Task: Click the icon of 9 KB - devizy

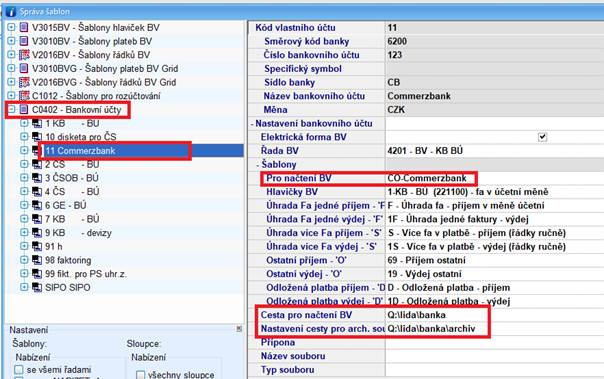Action: [37, 233]
